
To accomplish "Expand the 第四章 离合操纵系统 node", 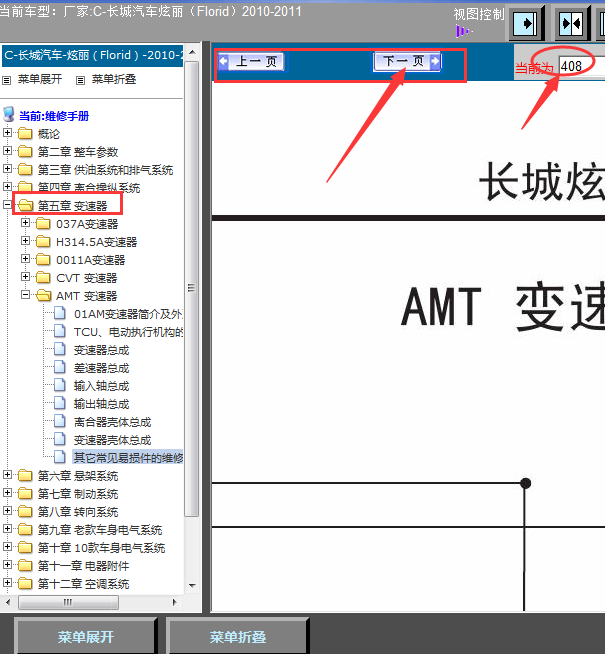I will (x=7, y=186).
